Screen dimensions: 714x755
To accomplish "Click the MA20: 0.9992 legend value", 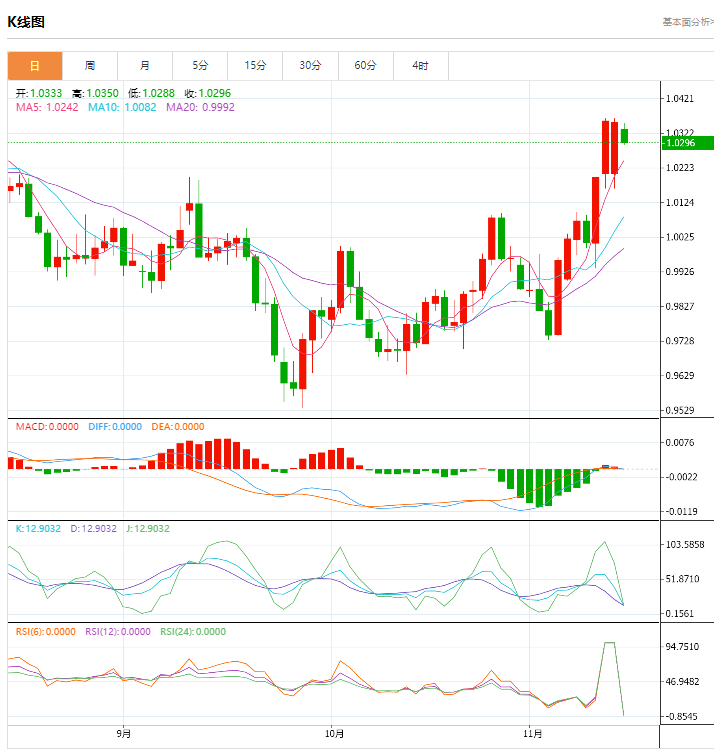I will point(200,107).
